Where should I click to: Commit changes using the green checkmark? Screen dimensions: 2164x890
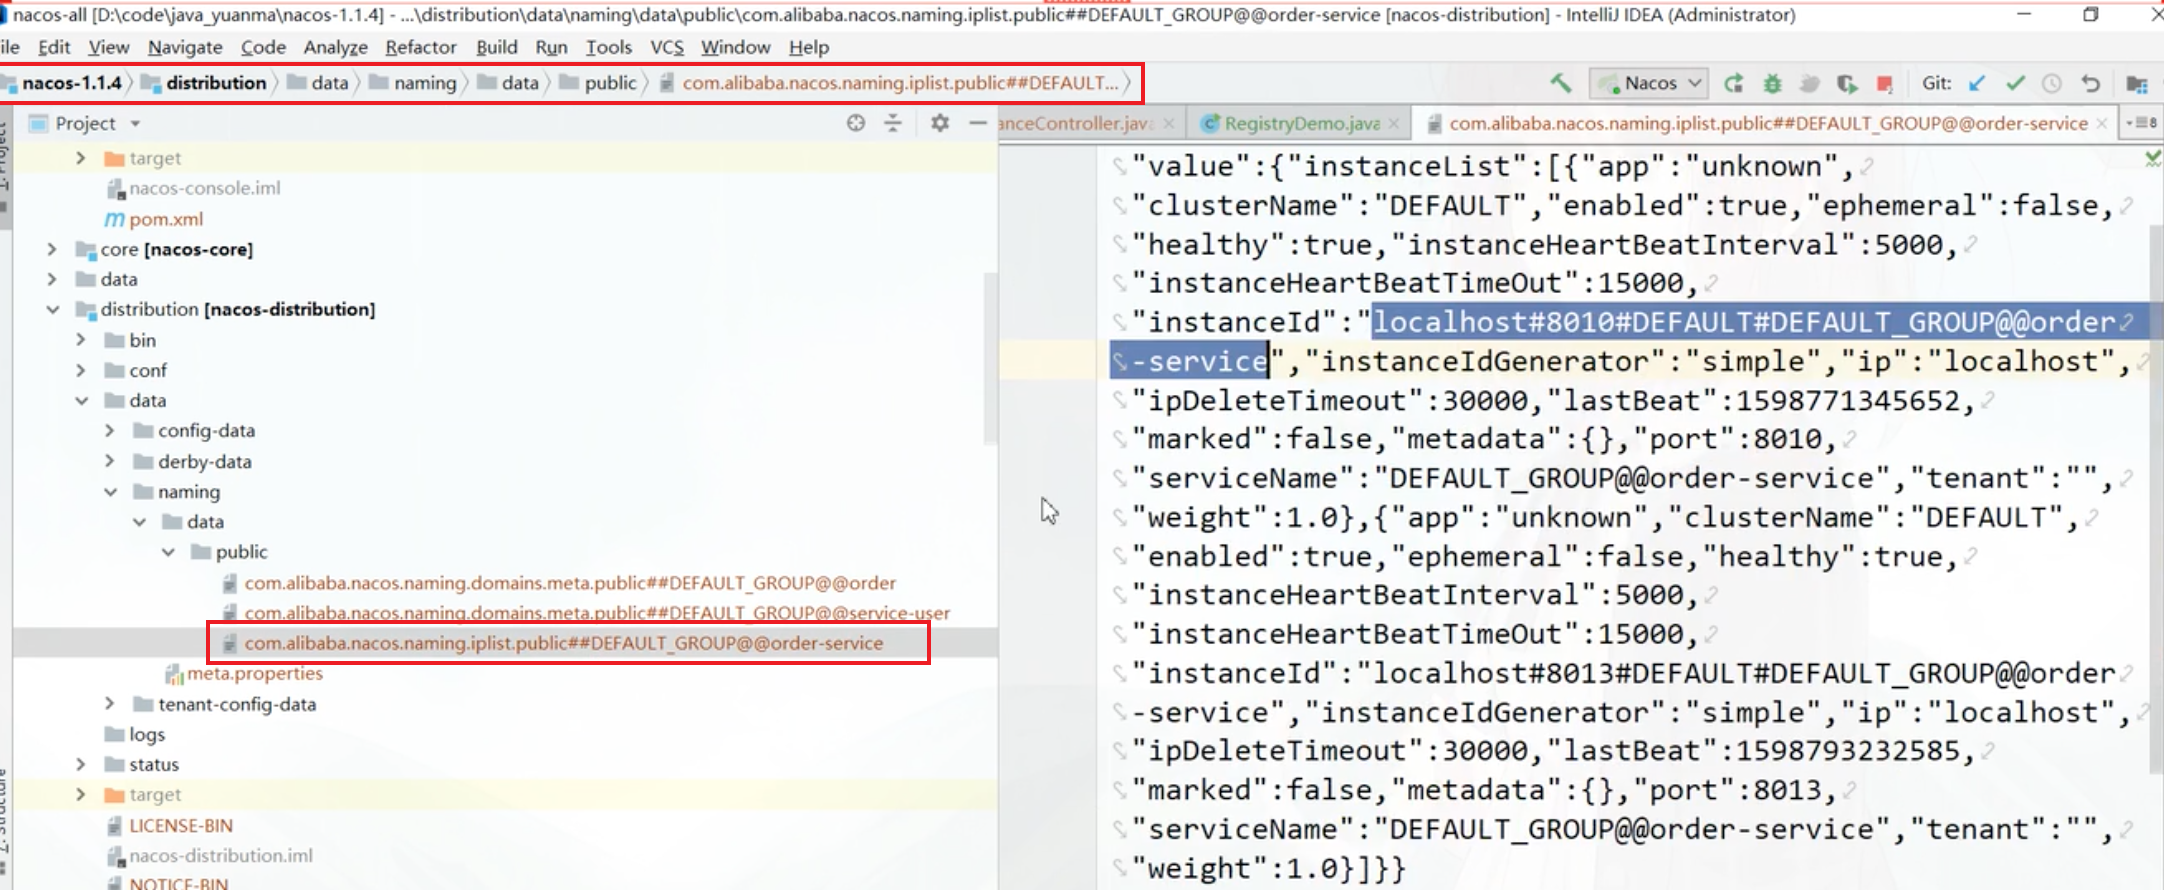pos(2014,83)
